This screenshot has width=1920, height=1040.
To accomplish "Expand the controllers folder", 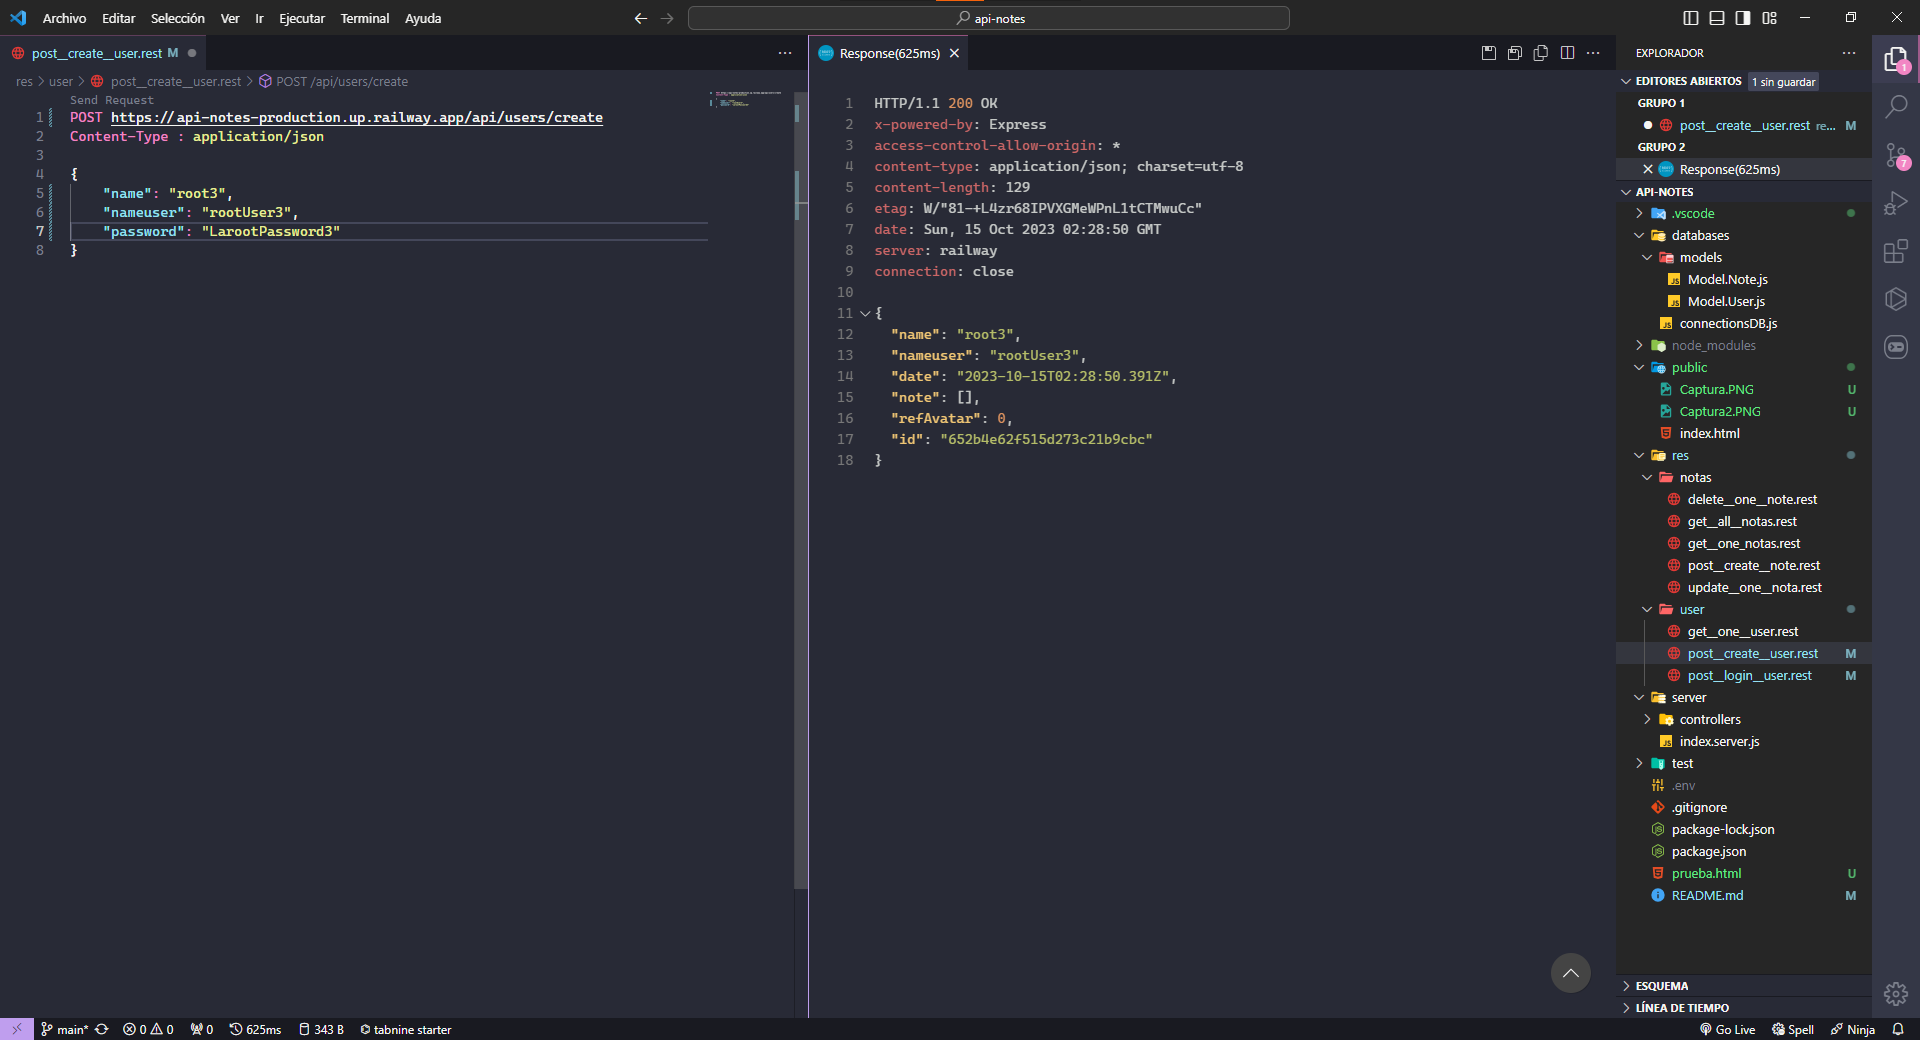I will click(1710, 719).
